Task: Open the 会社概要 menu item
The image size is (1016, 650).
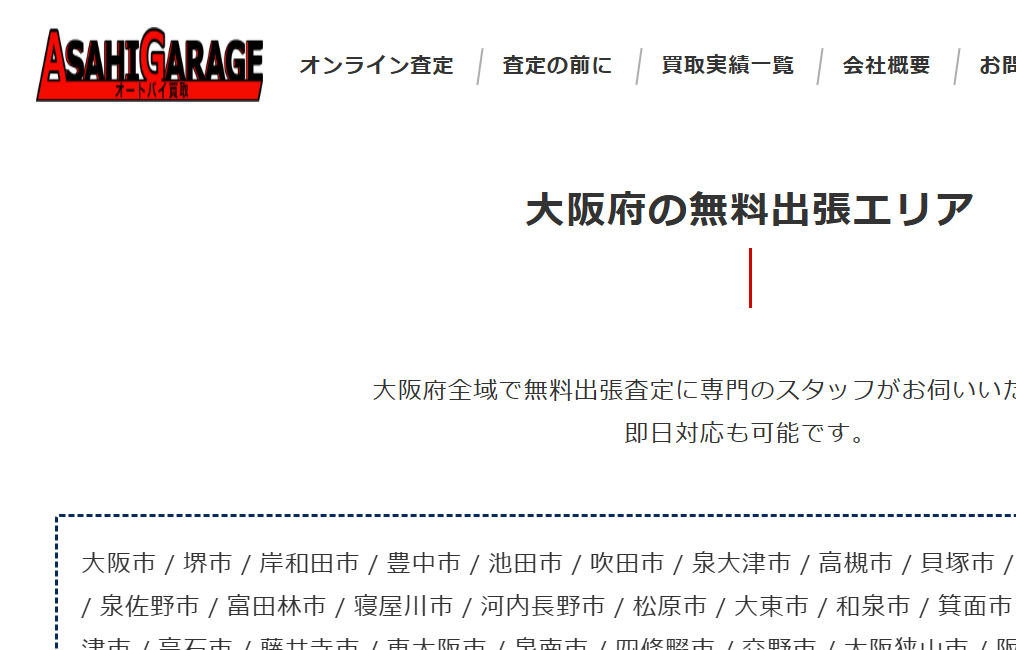Action: [x=886, y=65]
